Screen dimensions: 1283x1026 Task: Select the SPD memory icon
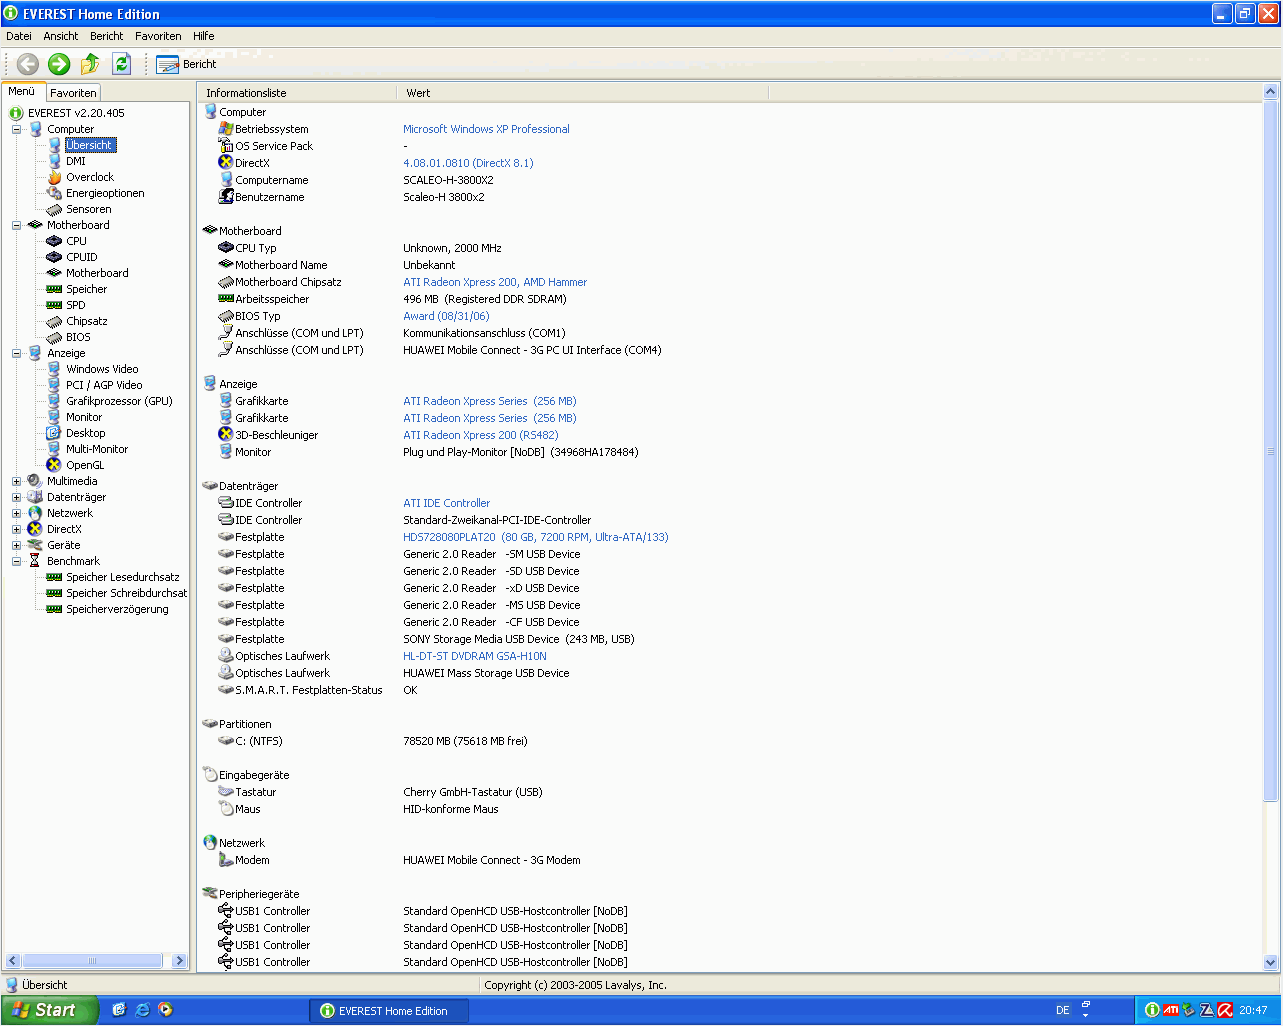coord(54,305)
